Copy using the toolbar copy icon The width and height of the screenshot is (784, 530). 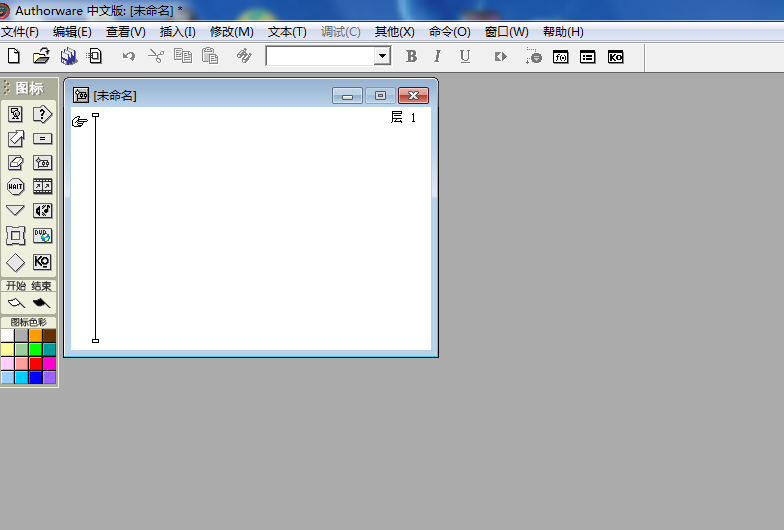point(182,56)
